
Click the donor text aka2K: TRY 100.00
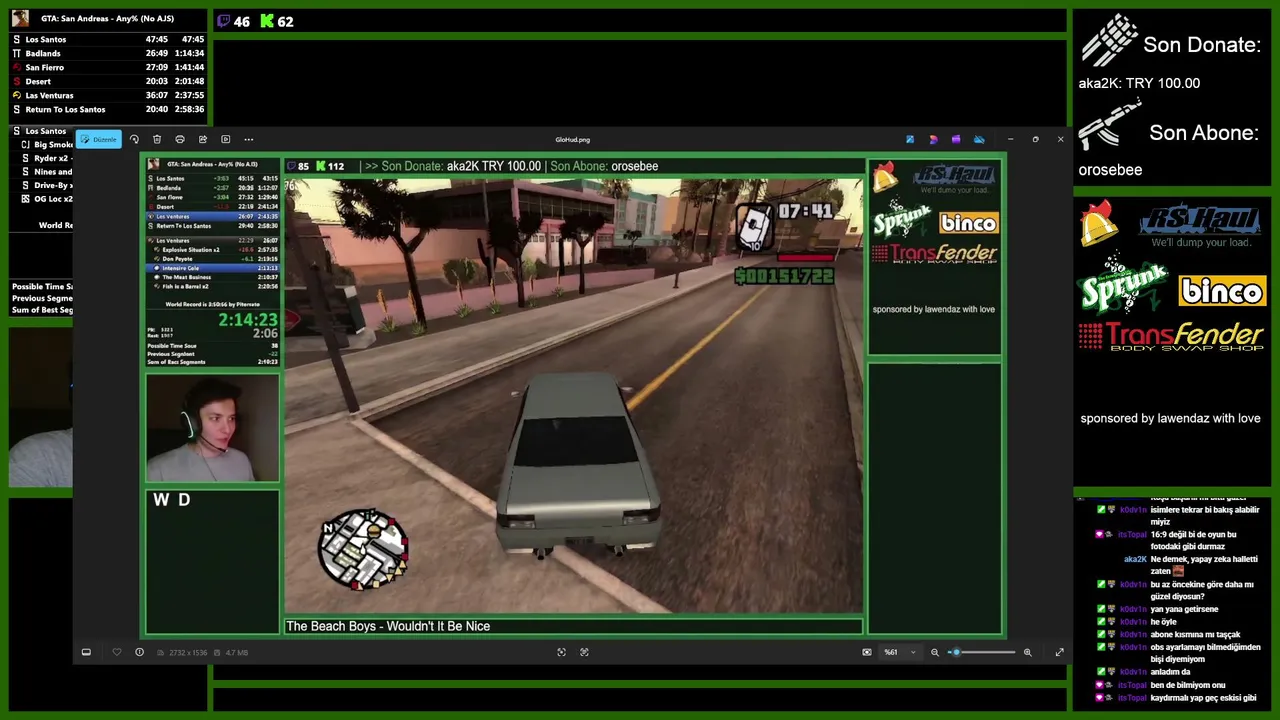click(x=1139, y=83)
